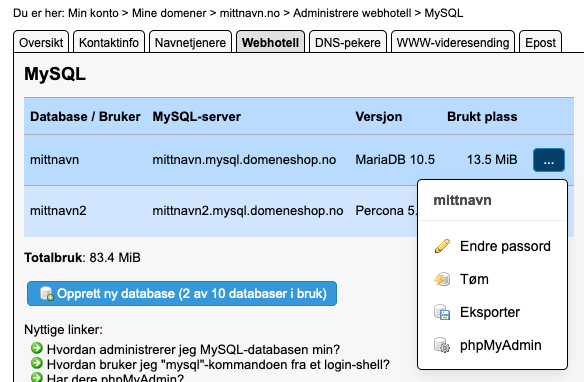Click the lightning icon beside Tøm
Image resolution: width=584 pixels, height=382 pixels.
(x=442, y=279)
